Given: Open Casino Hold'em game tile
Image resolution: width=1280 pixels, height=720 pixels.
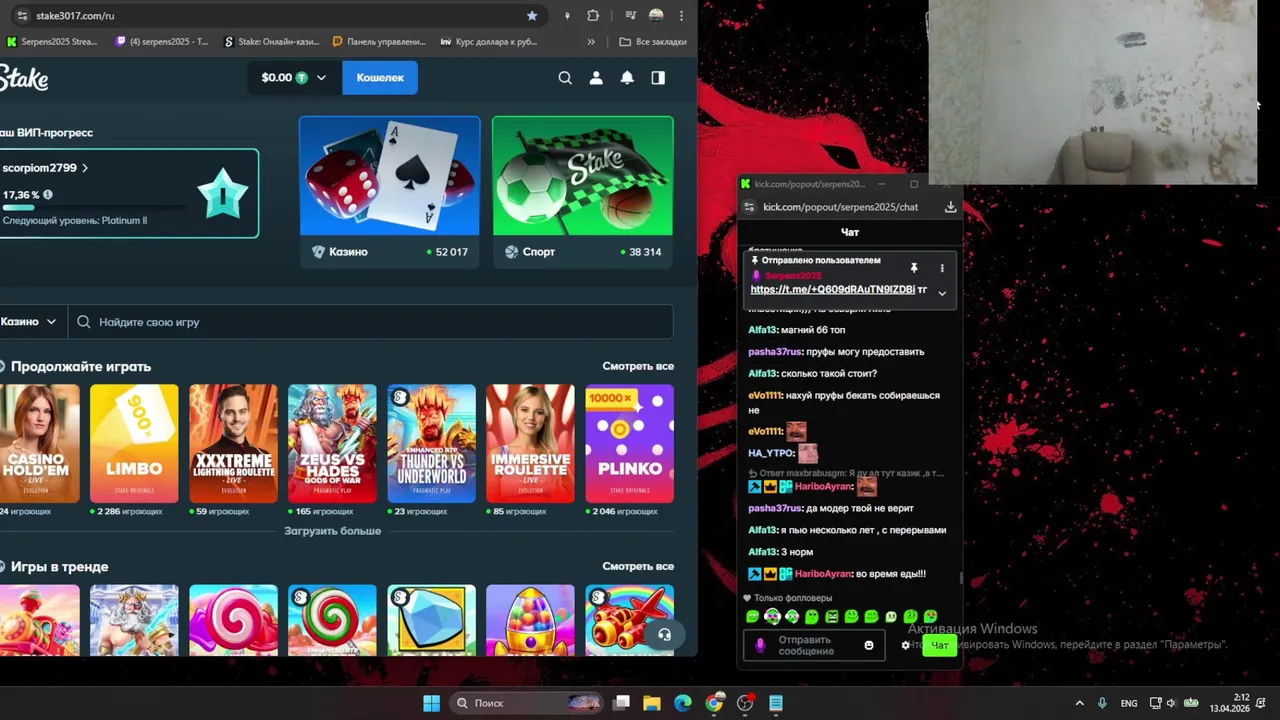Looking at the screenshot, I should tap(39, 443).
